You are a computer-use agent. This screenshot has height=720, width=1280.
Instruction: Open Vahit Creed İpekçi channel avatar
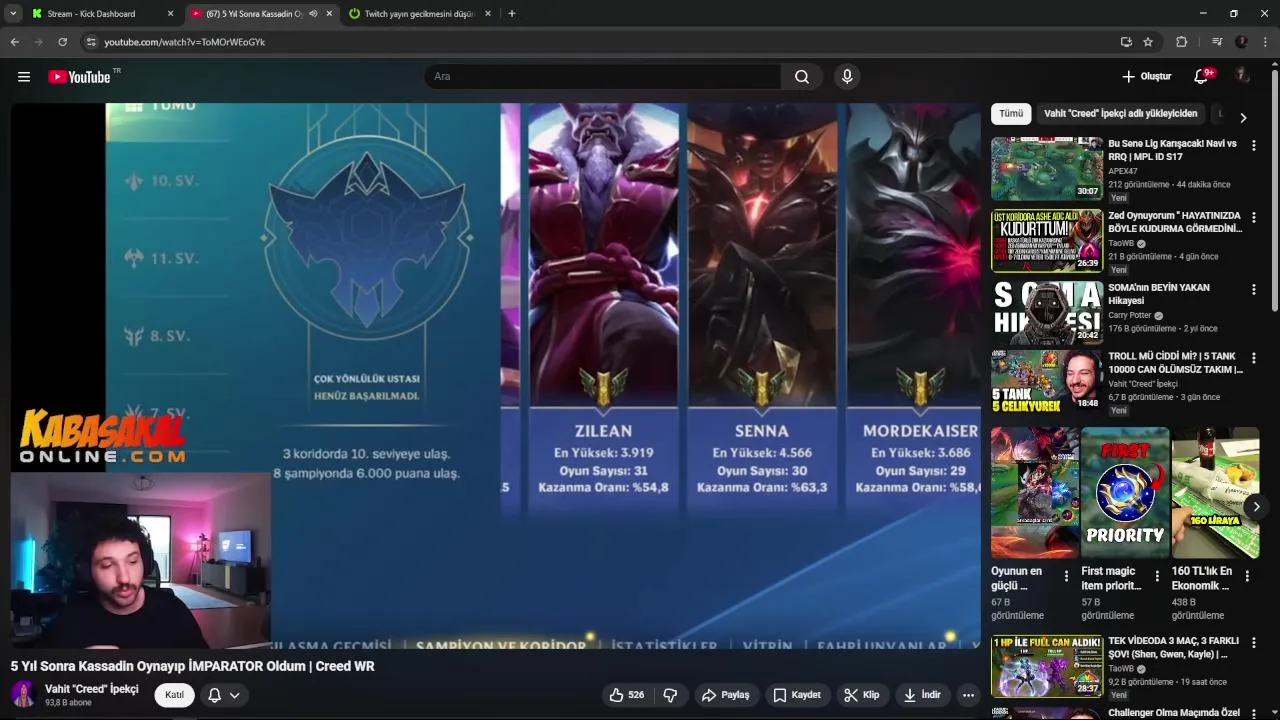click(x=24, y=695)
